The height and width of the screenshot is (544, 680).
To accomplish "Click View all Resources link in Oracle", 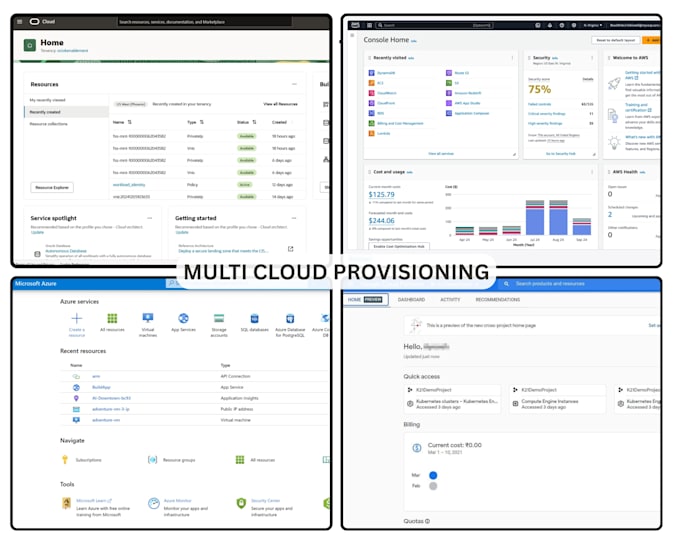I will (281, 104).
